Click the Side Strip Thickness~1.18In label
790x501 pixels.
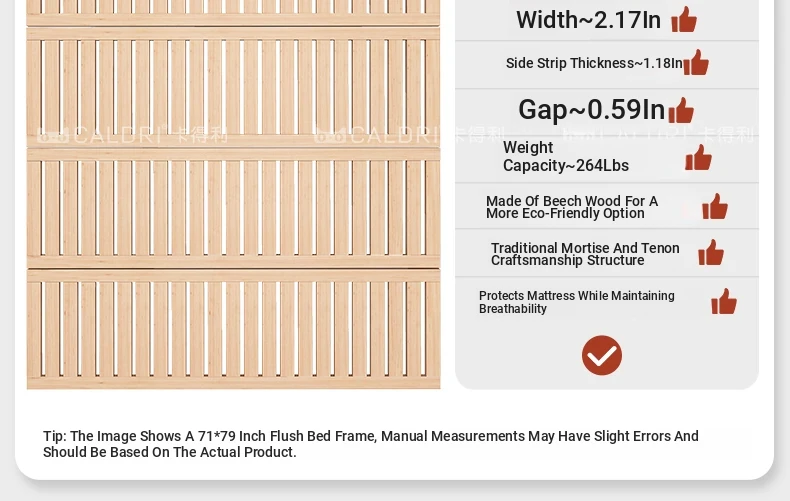pyautogui.click(x=594, y=63)
